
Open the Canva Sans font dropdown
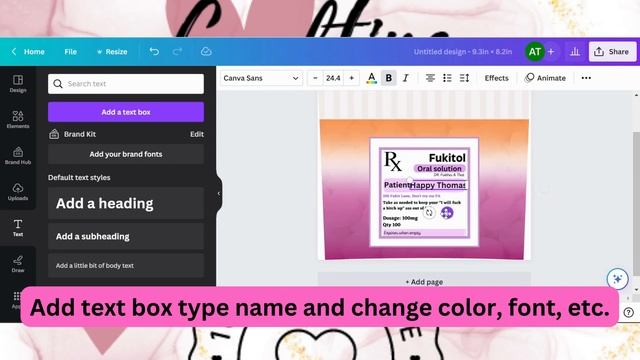261,78
